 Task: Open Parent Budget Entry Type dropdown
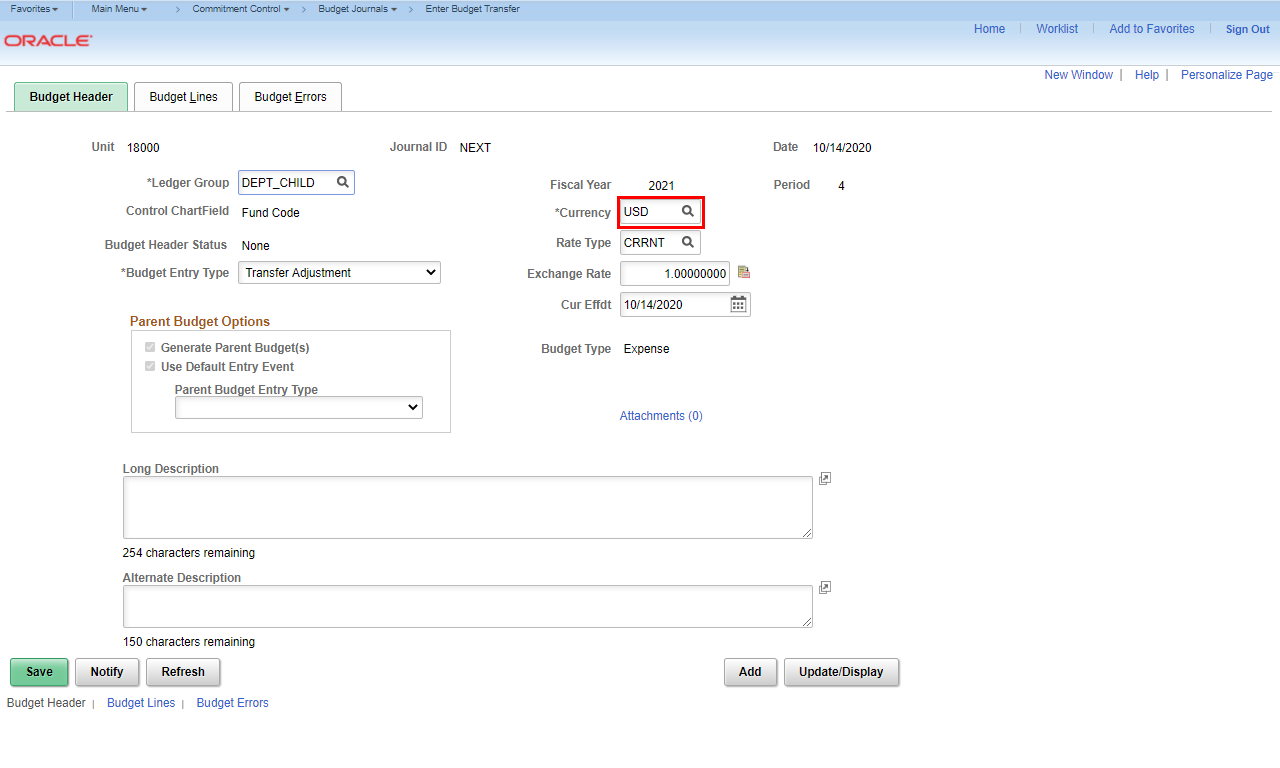298,408
